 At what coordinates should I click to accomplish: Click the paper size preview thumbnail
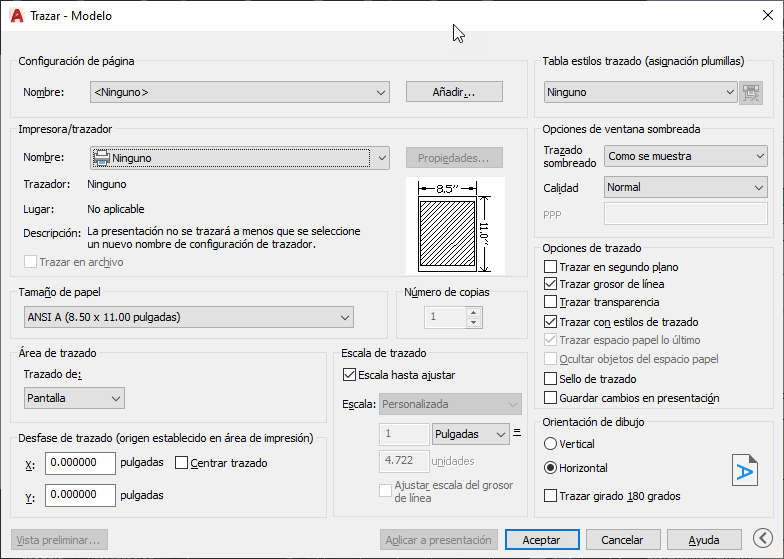pyautogui.click(x=455, y=226)
